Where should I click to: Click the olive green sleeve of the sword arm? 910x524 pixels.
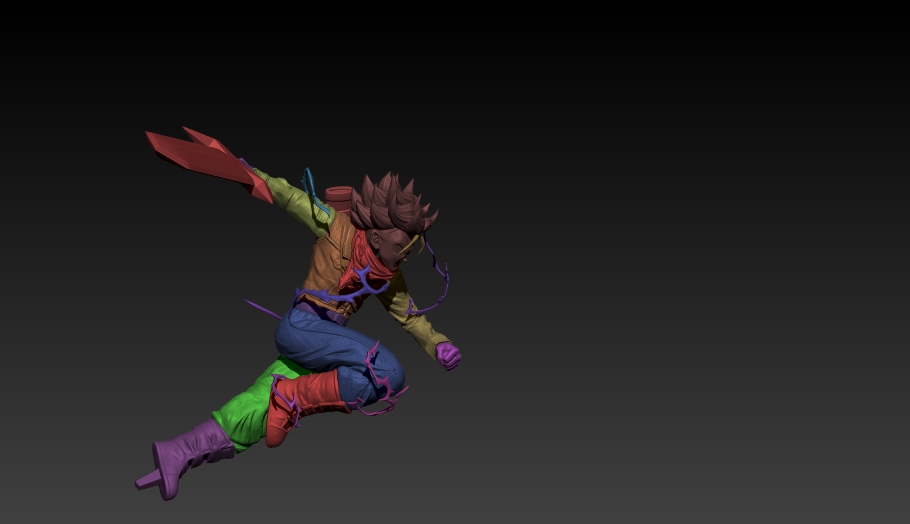(293, 202)
